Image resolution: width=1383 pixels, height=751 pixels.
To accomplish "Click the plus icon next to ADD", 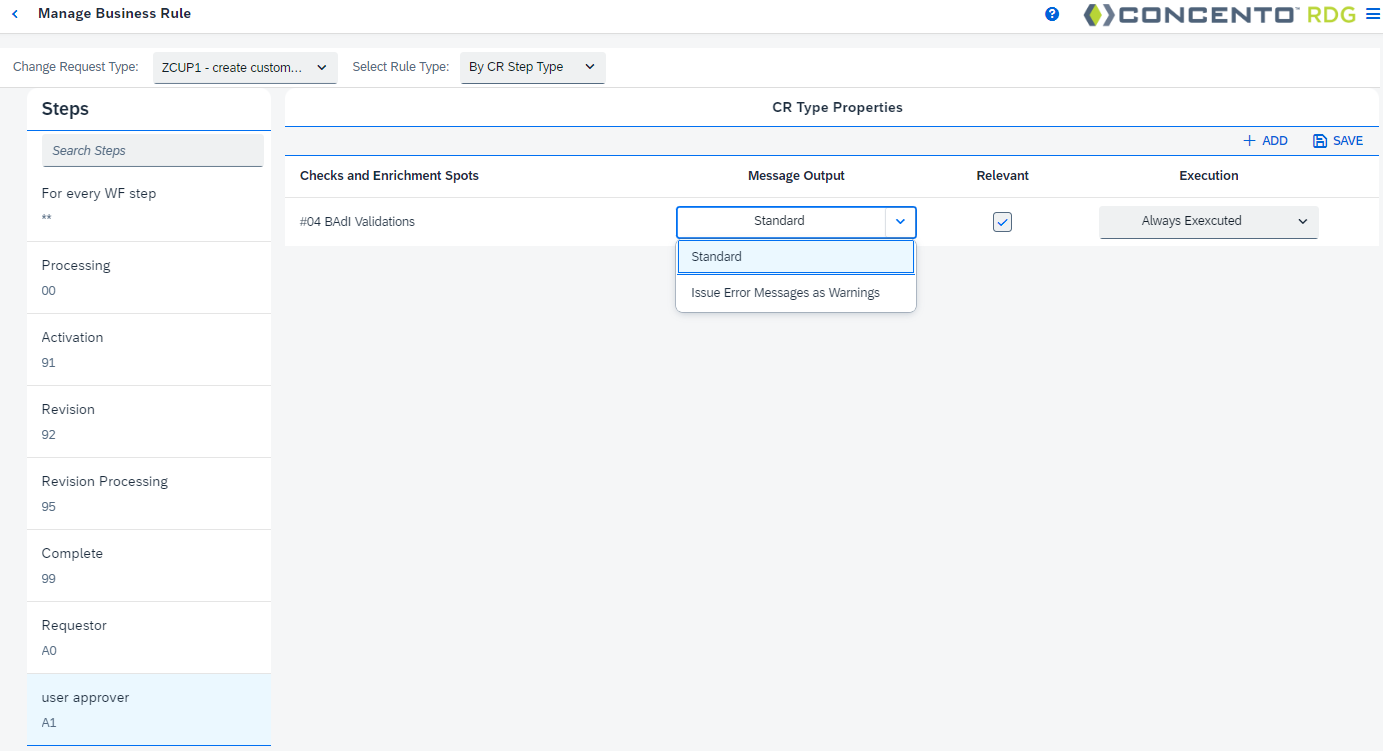I will point(1247,140).
